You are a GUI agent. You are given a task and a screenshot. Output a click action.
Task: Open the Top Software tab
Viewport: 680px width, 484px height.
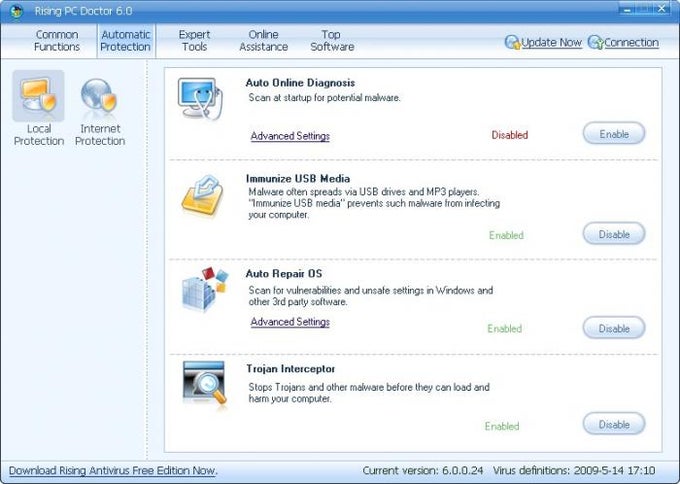click(x=332, y=40)
